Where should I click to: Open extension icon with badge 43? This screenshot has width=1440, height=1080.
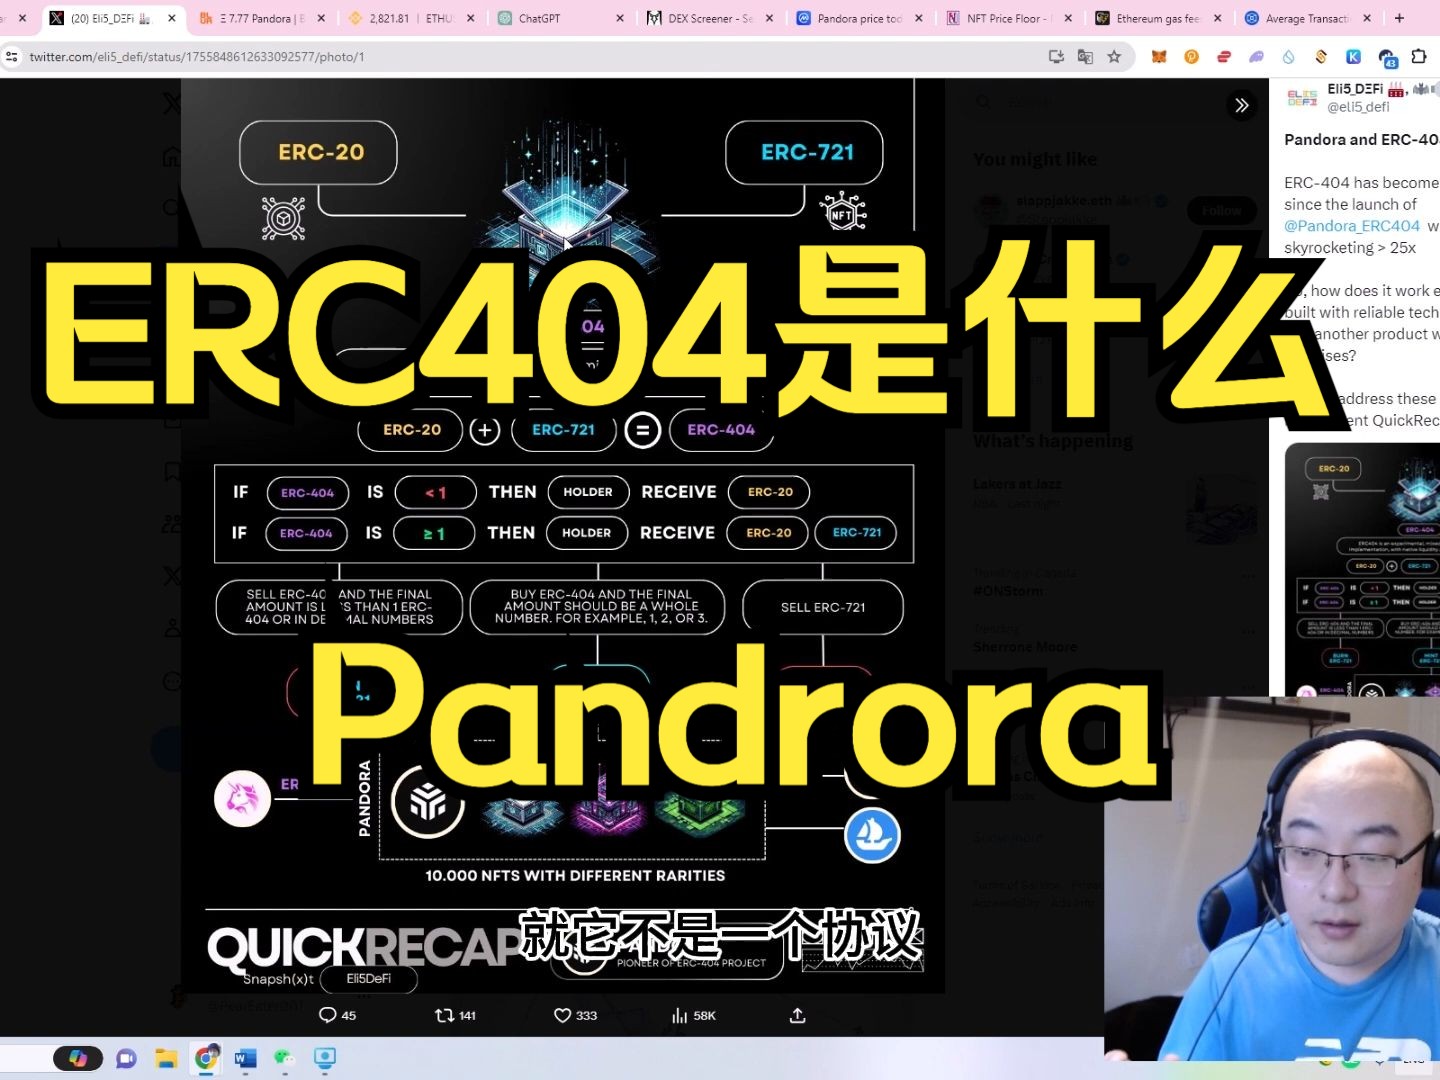point(1387,58)
